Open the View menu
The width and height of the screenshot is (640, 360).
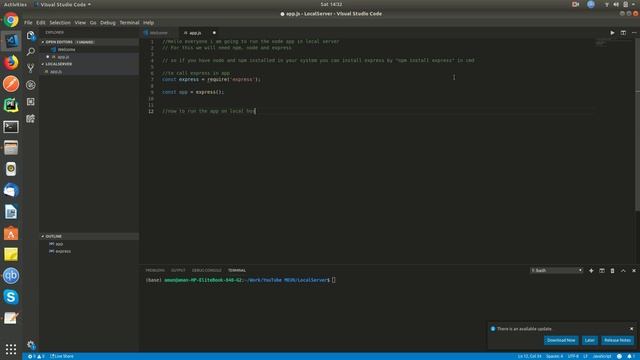[x=80, y=23]
